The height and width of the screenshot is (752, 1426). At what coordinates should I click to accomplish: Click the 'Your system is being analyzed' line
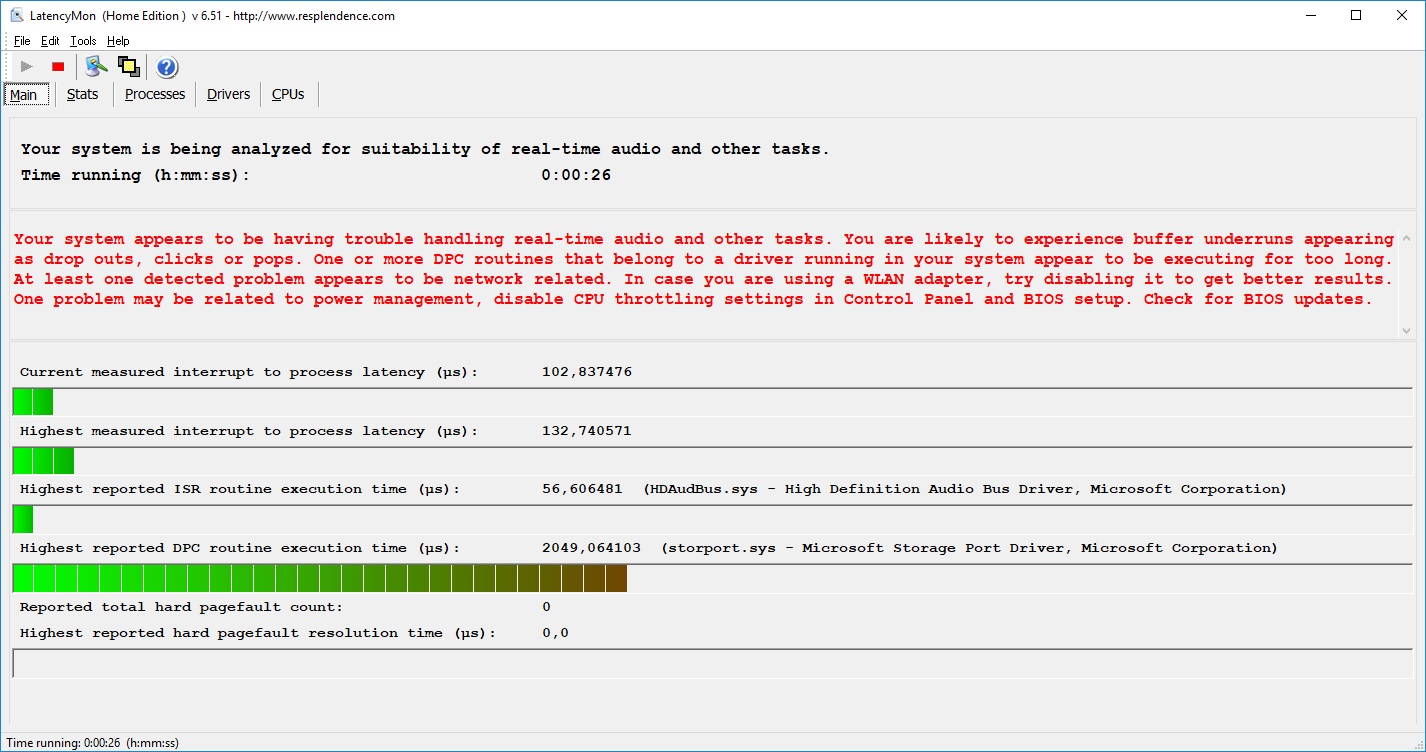(x=425, y=149)
